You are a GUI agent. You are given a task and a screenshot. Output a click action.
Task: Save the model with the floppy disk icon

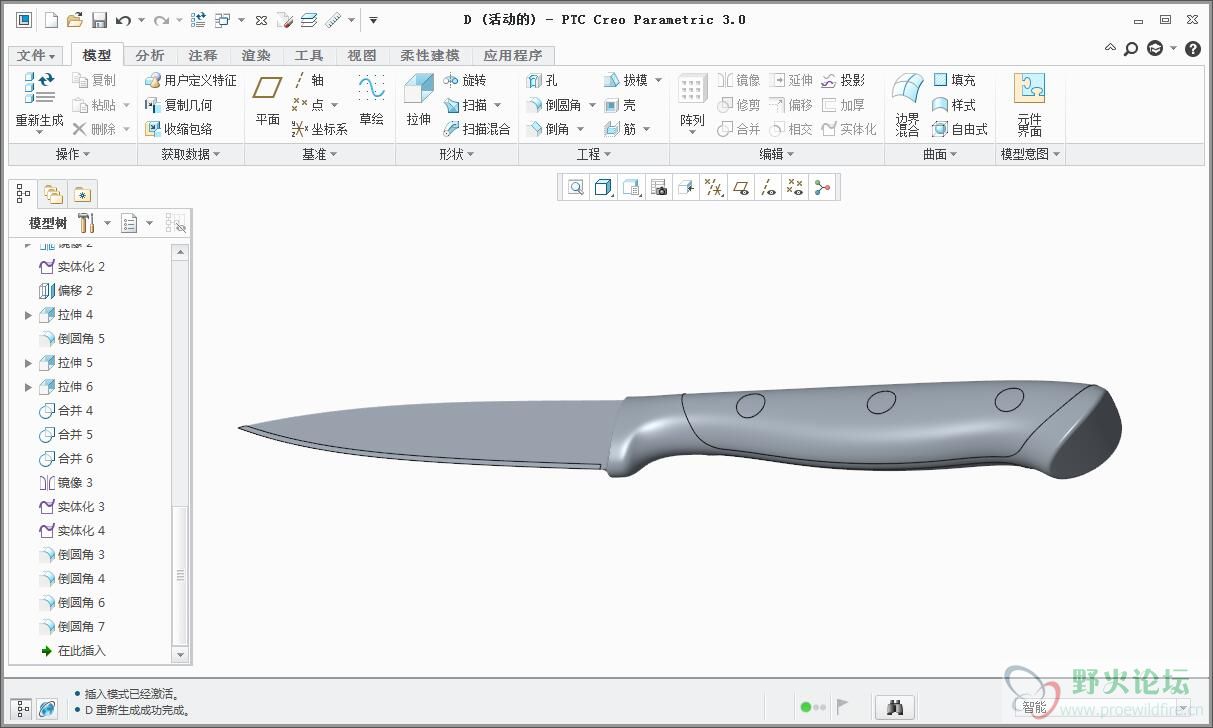(x=99, y=20)
